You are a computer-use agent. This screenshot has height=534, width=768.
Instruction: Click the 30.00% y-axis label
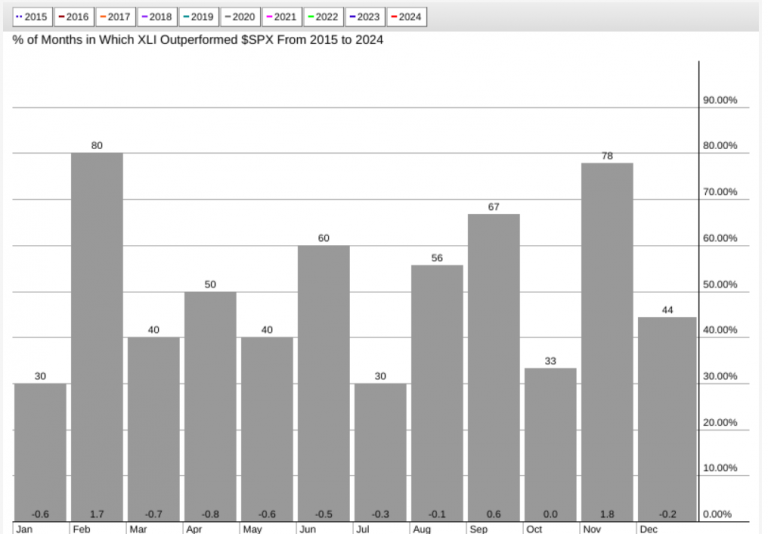coord(720,376)
